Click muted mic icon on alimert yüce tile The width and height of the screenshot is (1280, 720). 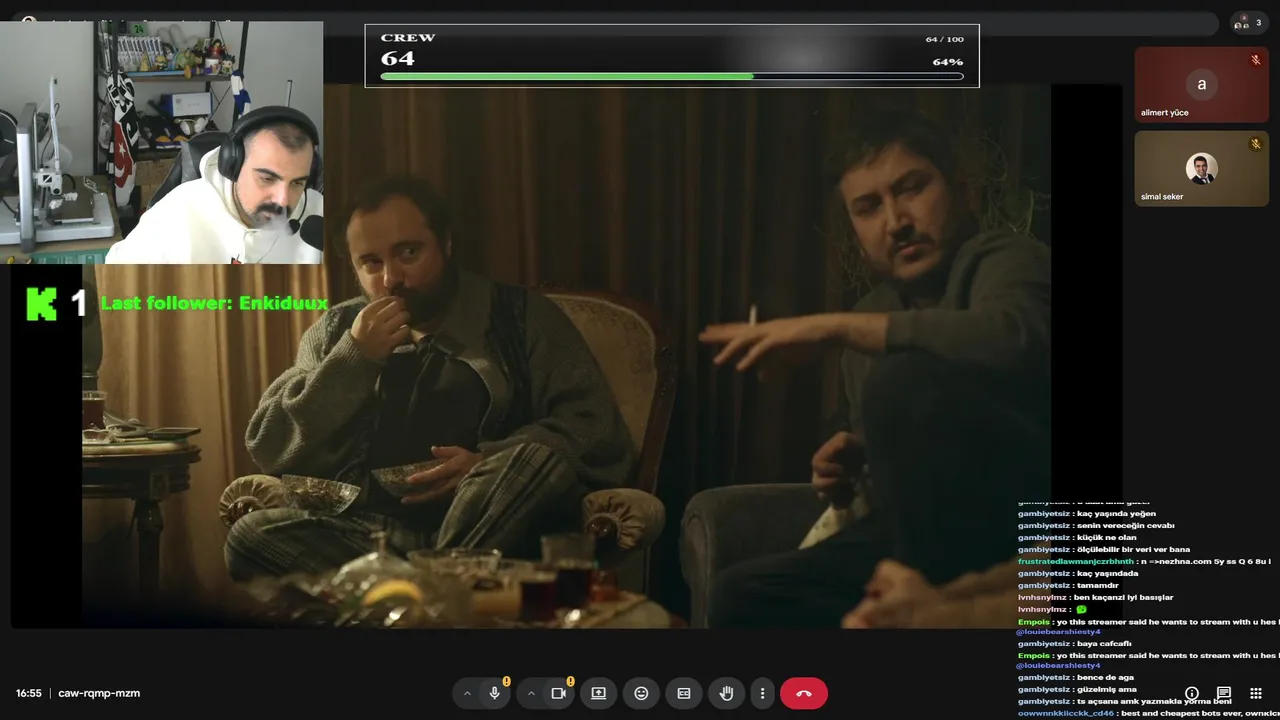click(x=1256, y=60)
